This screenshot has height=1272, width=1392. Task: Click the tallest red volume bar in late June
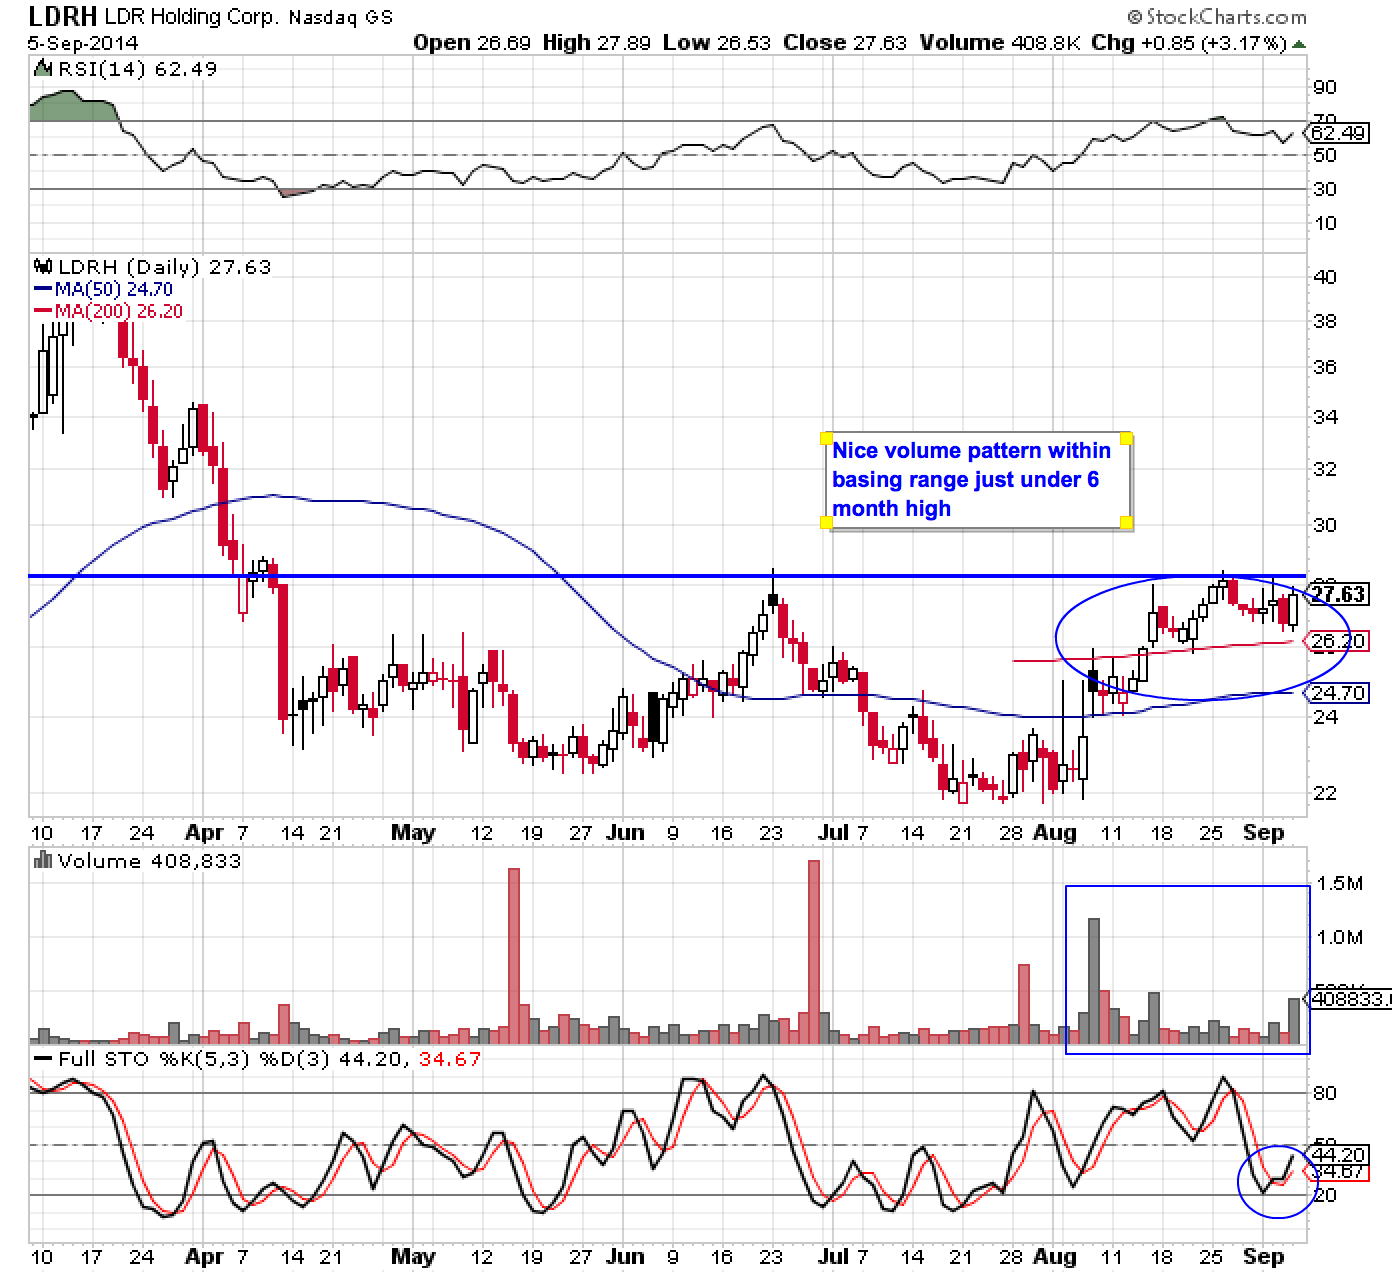813,952
